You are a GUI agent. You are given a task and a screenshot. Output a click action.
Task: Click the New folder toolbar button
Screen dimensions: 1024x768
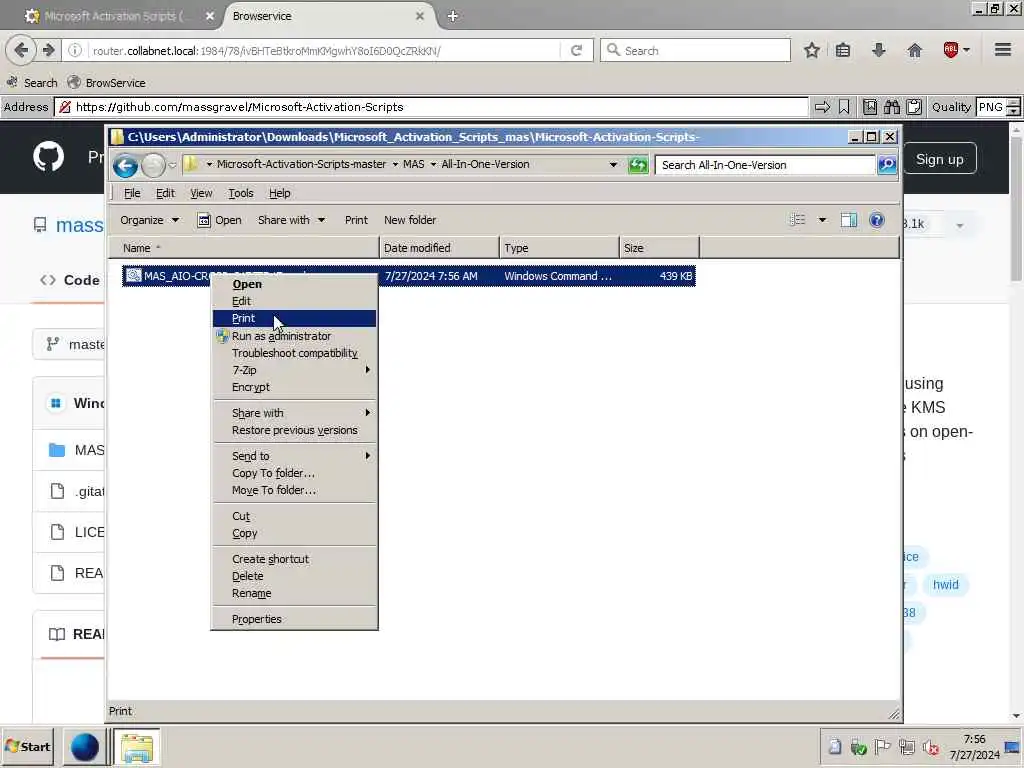[x=410, y=220]
